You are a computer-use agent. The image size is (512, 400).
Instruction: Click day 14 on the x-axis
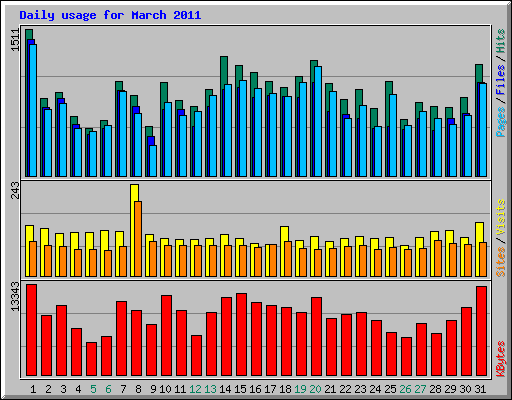coord(225,389)
